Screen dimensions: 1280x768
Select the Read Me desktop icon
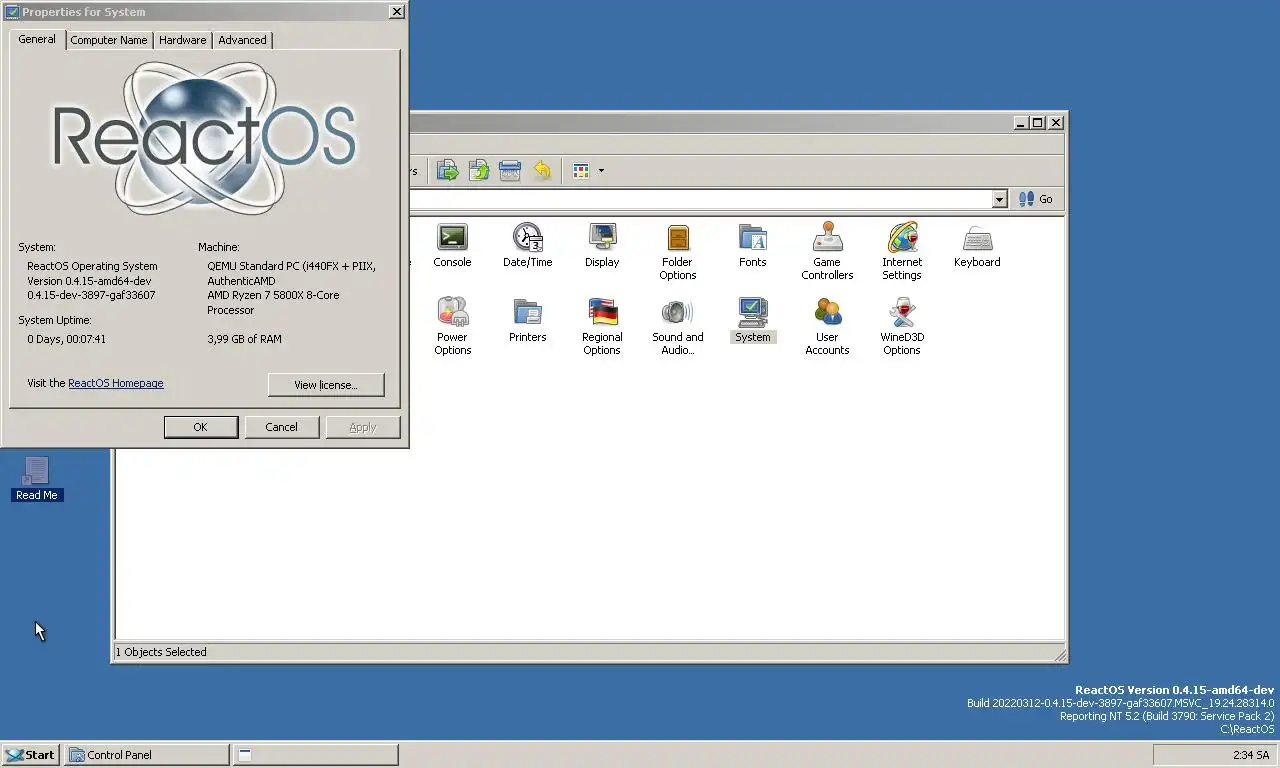37,478
